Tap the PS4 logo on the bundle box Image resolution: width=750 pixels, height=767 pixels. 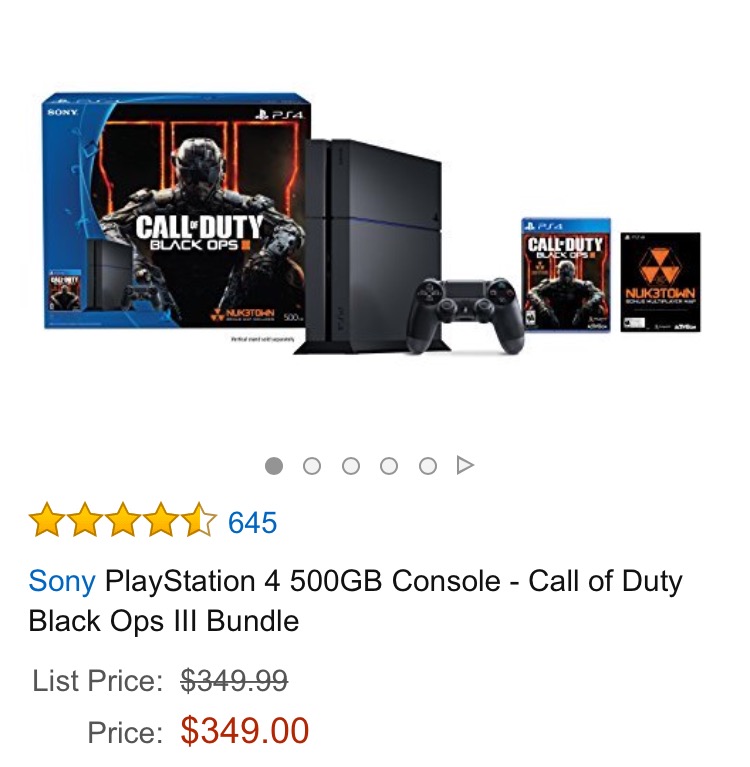coord(279,114)
